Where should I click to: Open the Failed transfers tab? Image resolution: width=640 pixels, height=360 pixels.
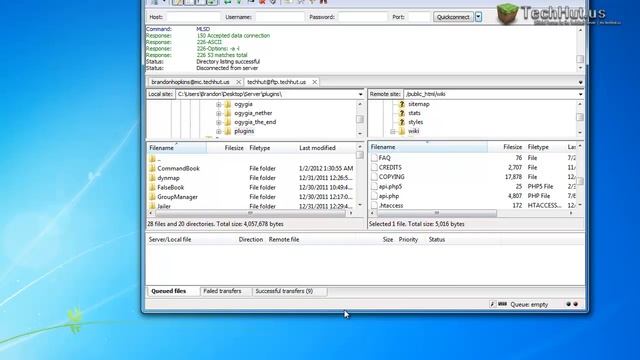(x=222, y=291)
